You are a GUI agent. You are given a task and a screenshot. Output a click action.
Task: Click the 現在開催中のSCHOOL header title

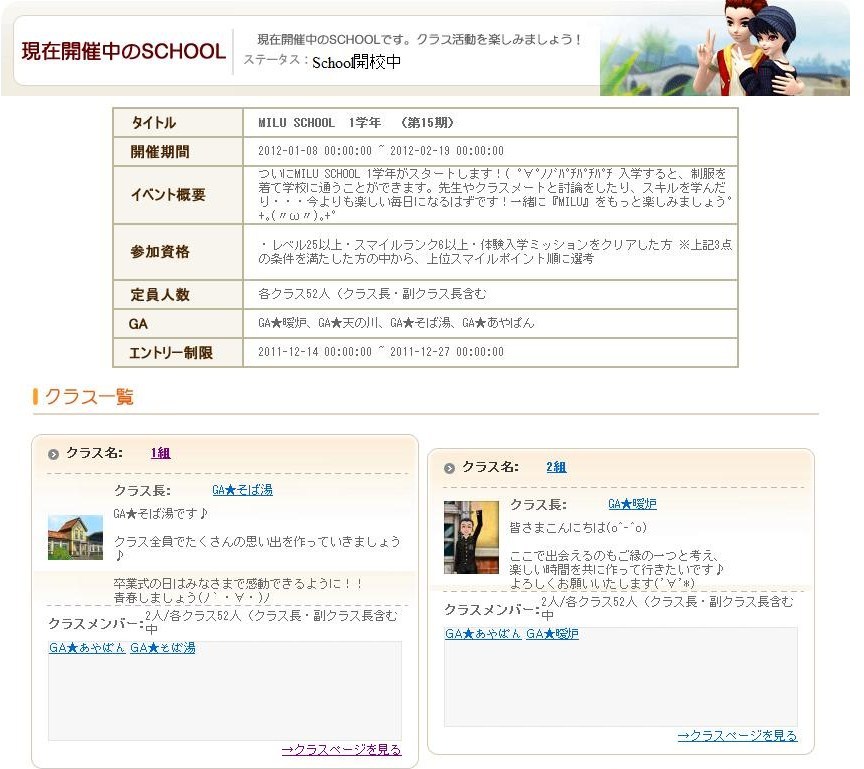(123, 52)
